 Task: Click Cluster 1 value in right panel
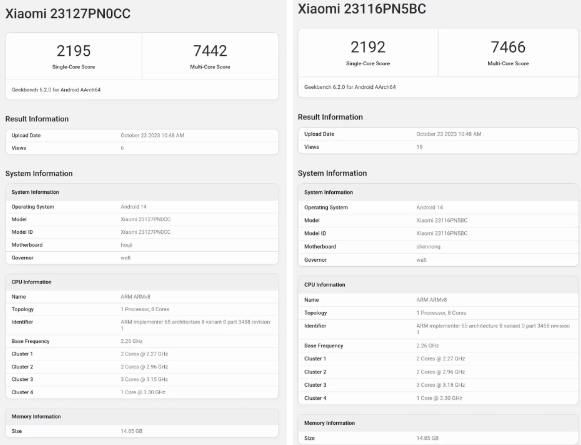click(x=441, y=359)
